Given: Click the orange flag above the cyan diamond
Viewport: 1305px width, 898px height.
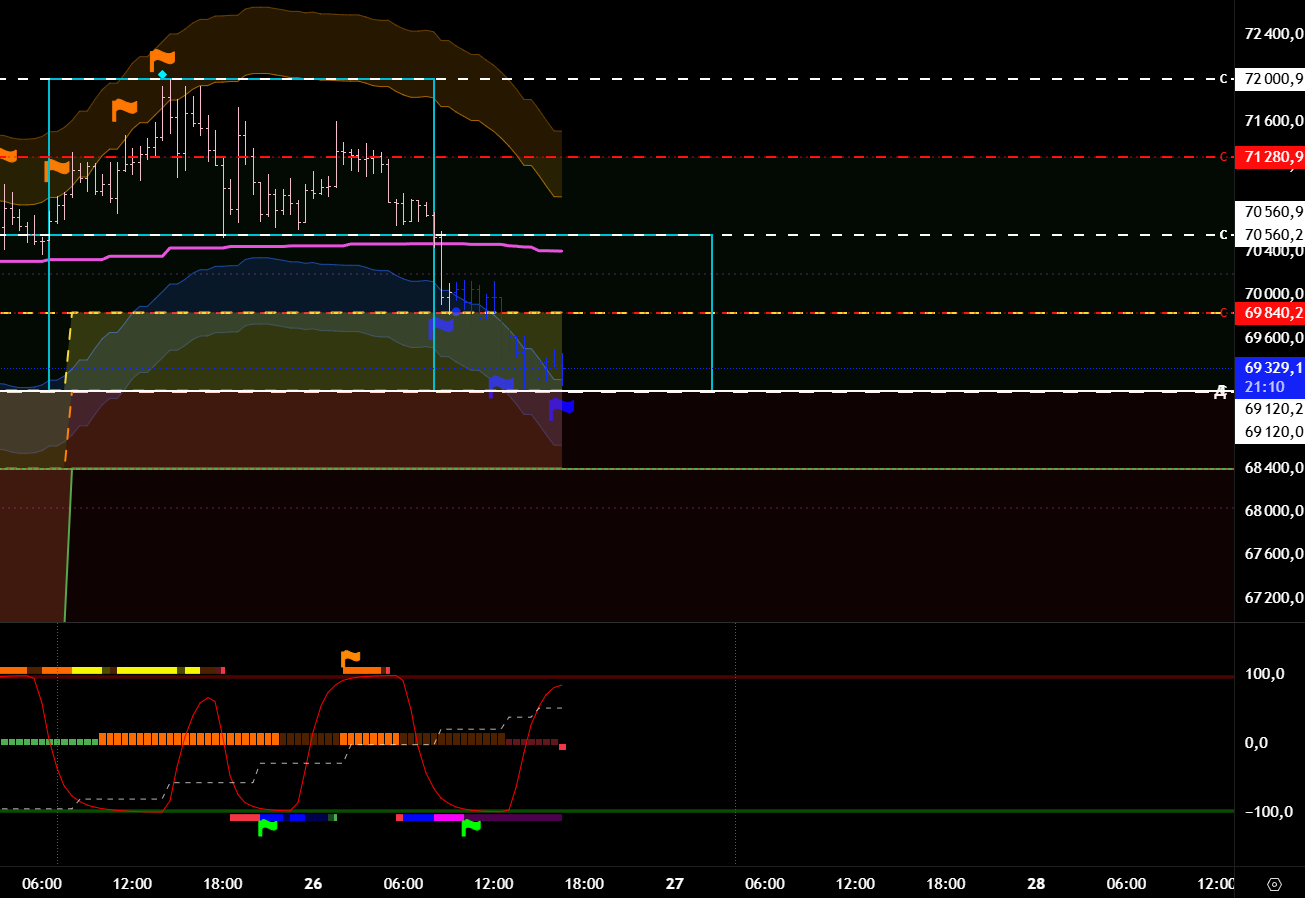Looking at the screenshot, I should pyautogui.click(x=162, y=59).
